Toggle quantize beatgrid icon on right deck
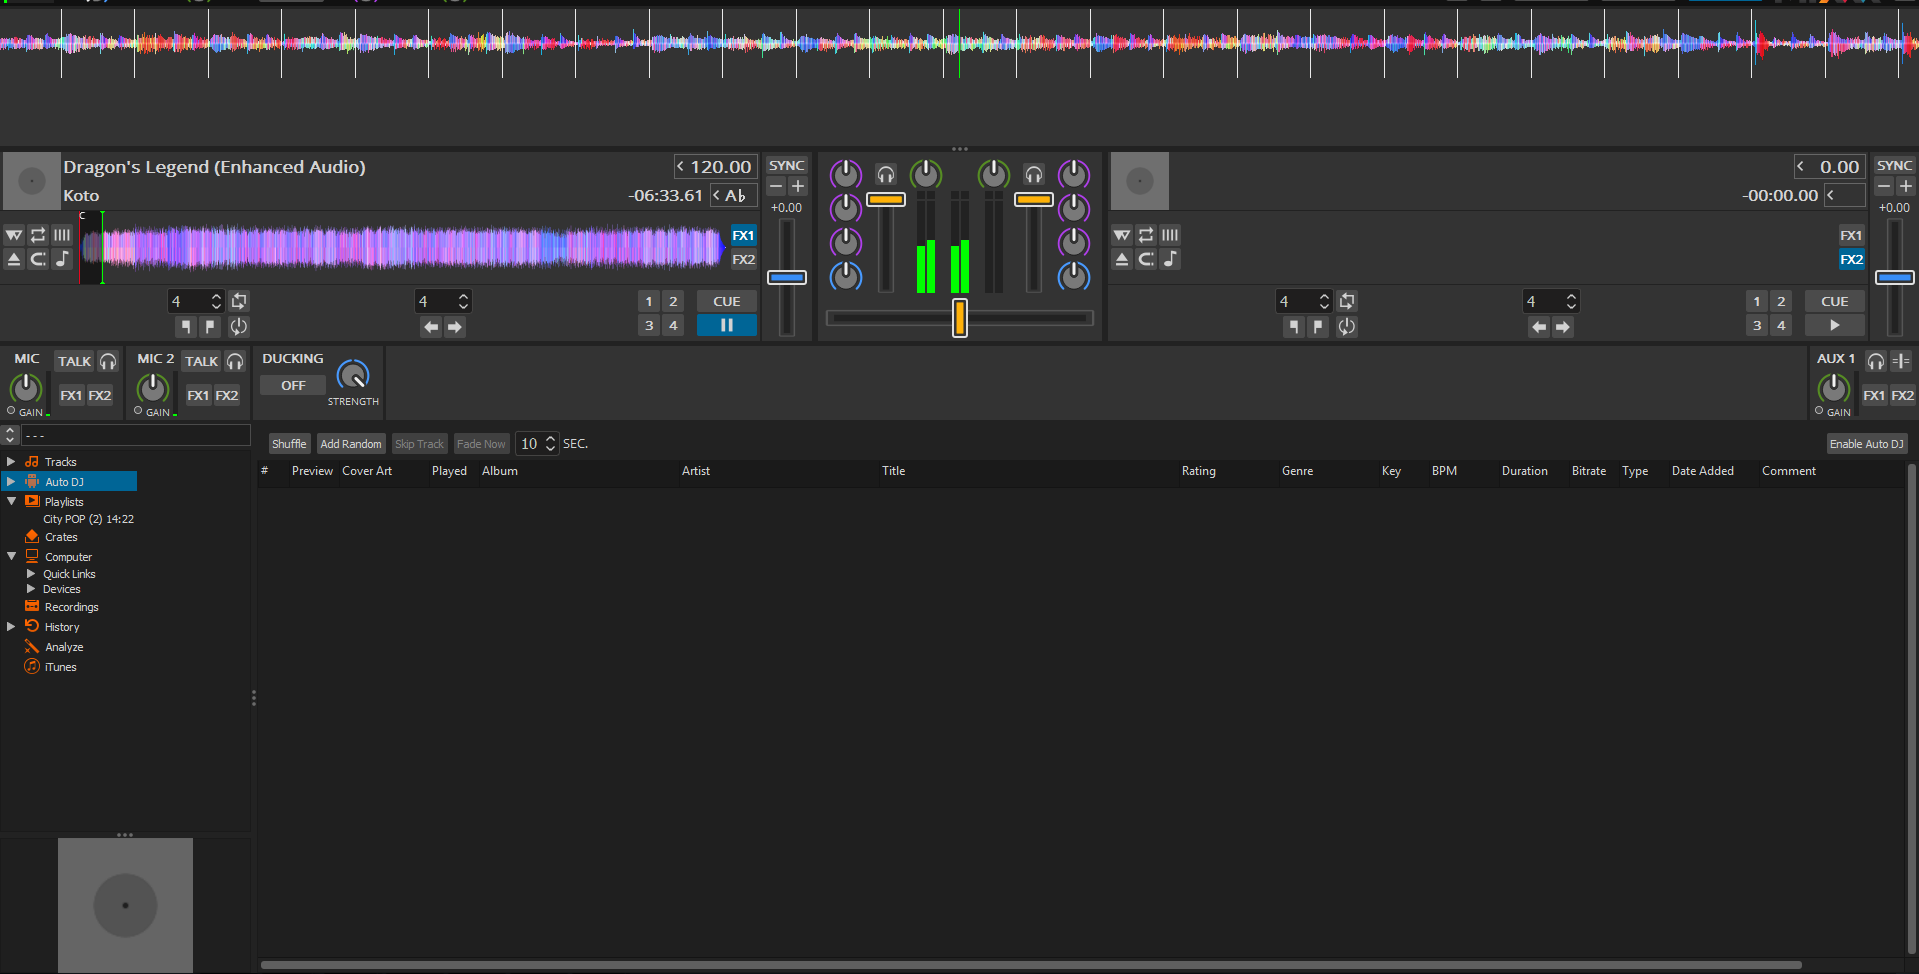The image size is (1919, 974). (x=1170, y=235)
